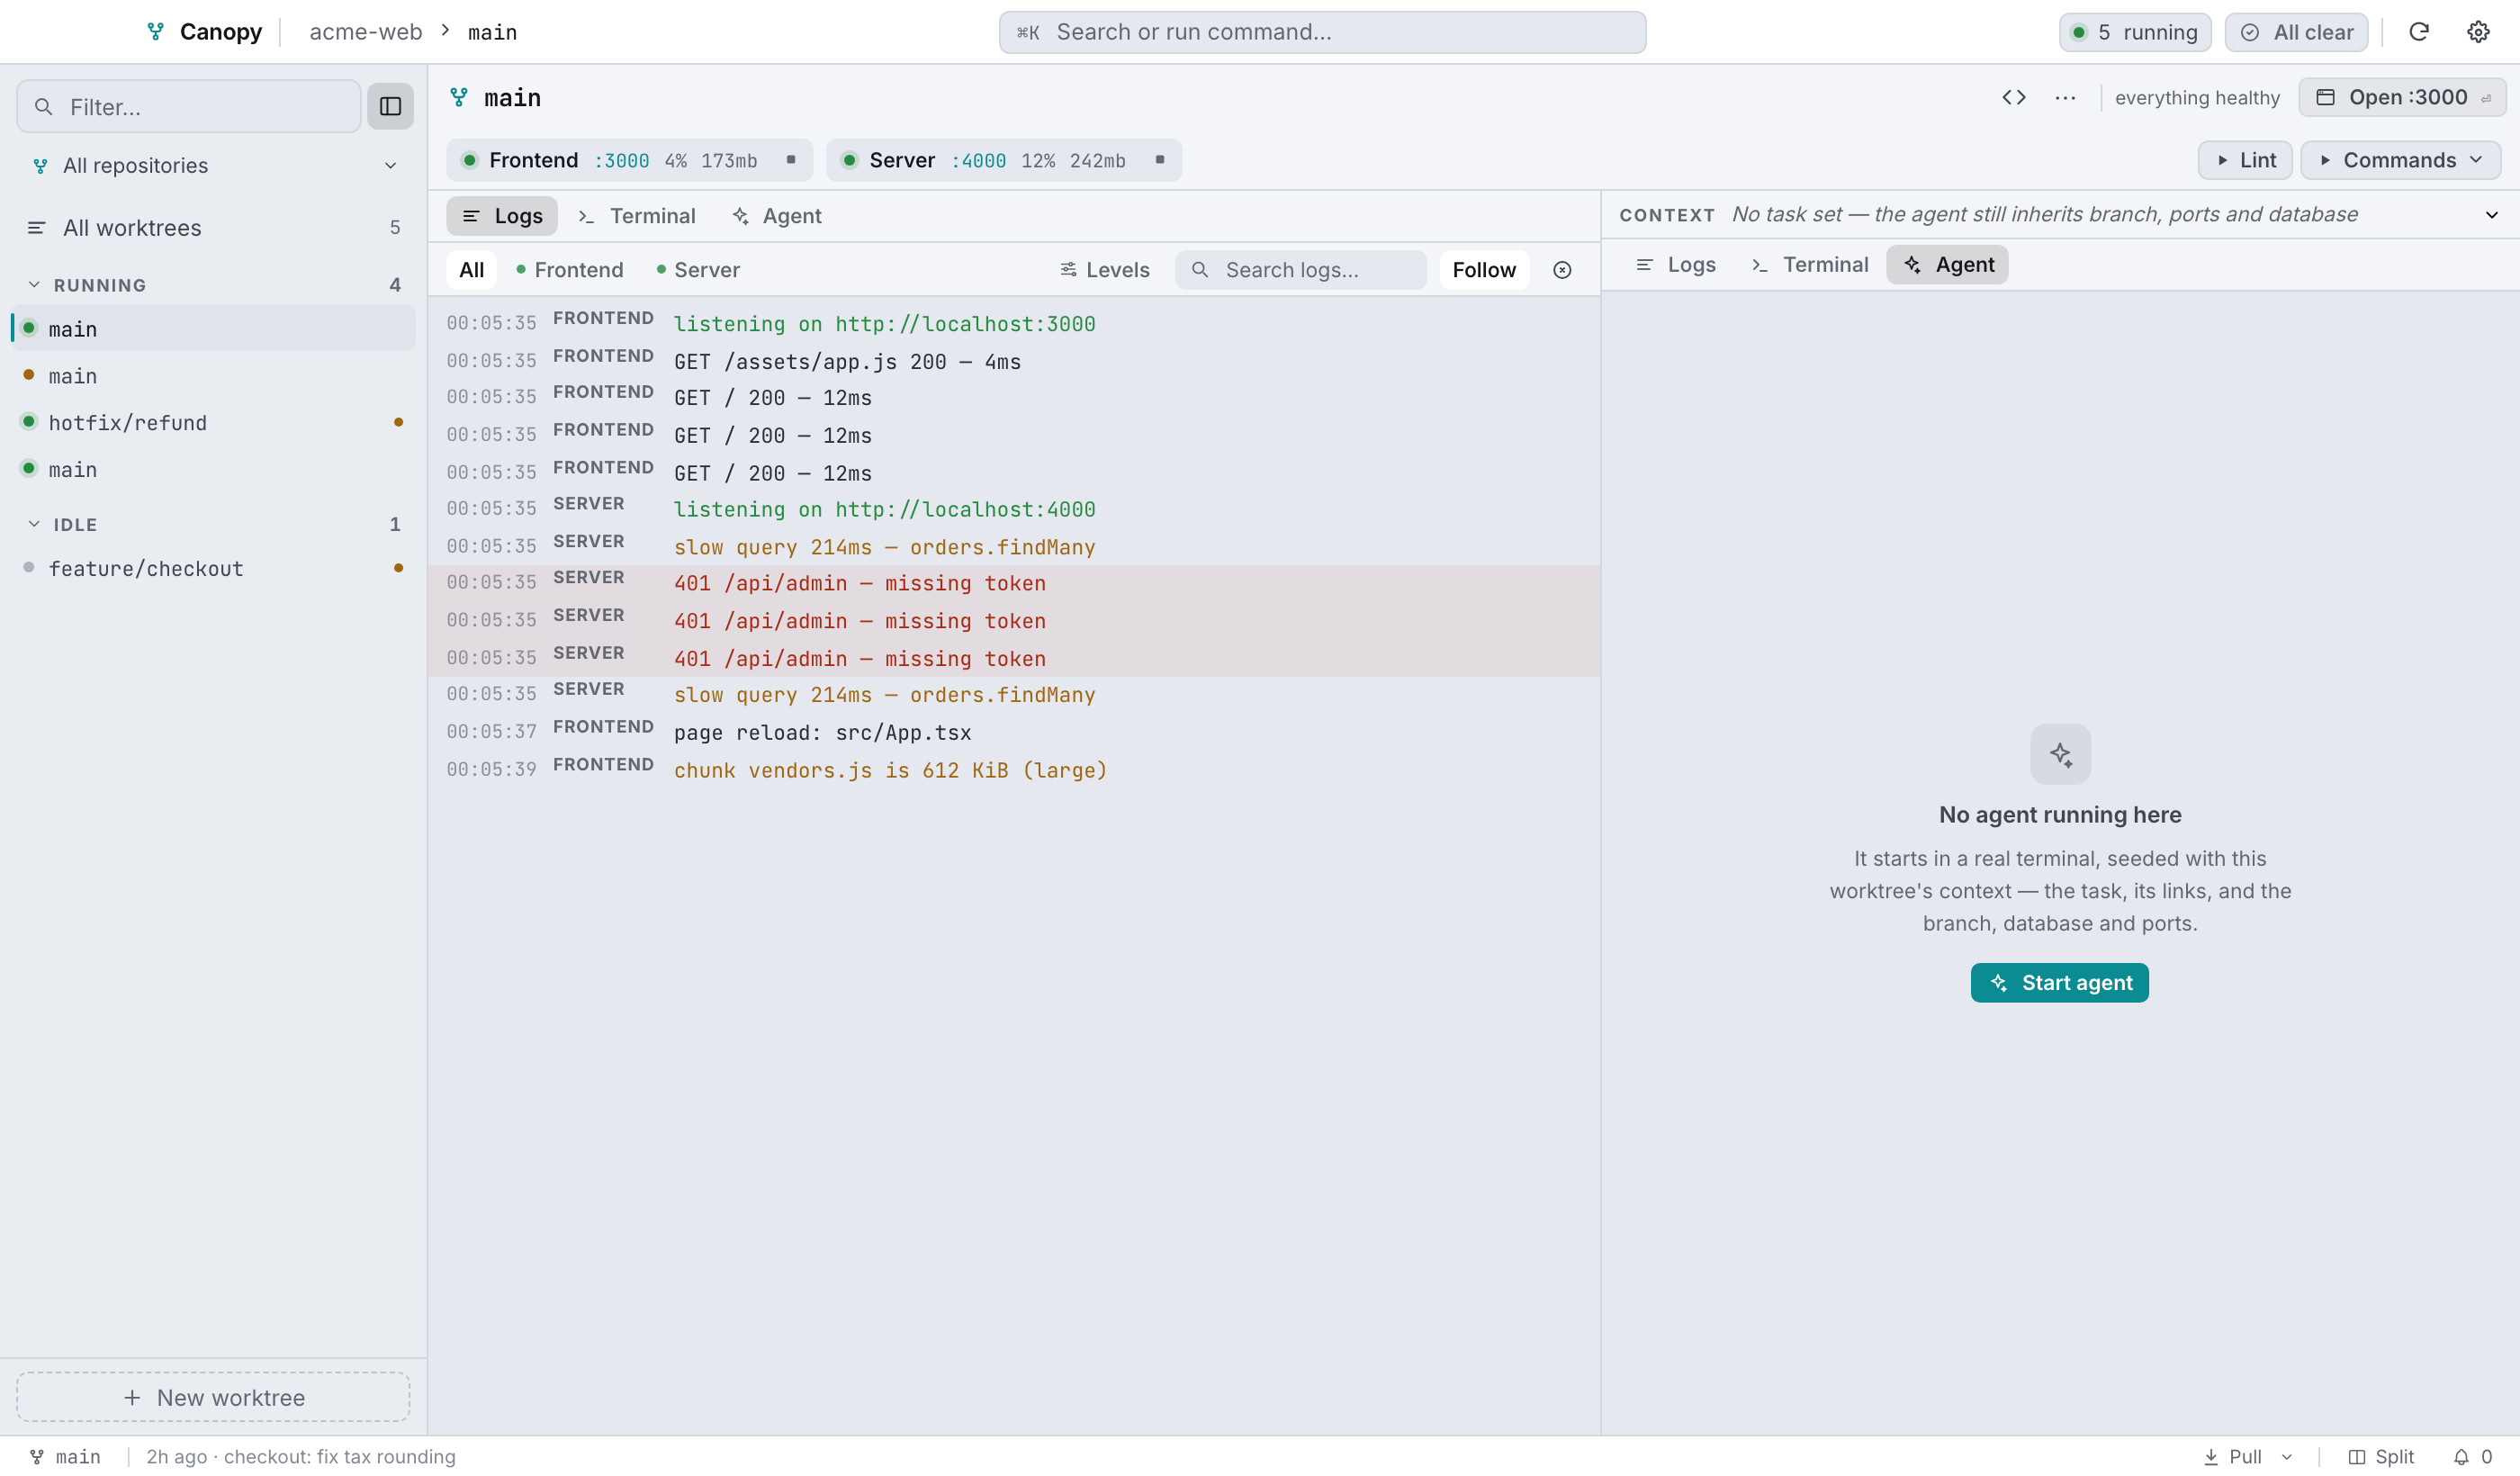The height and width of the screenshot is (1476, 2520).
Task: Click the sparkle icon above No agent running
Action: 2060,754
